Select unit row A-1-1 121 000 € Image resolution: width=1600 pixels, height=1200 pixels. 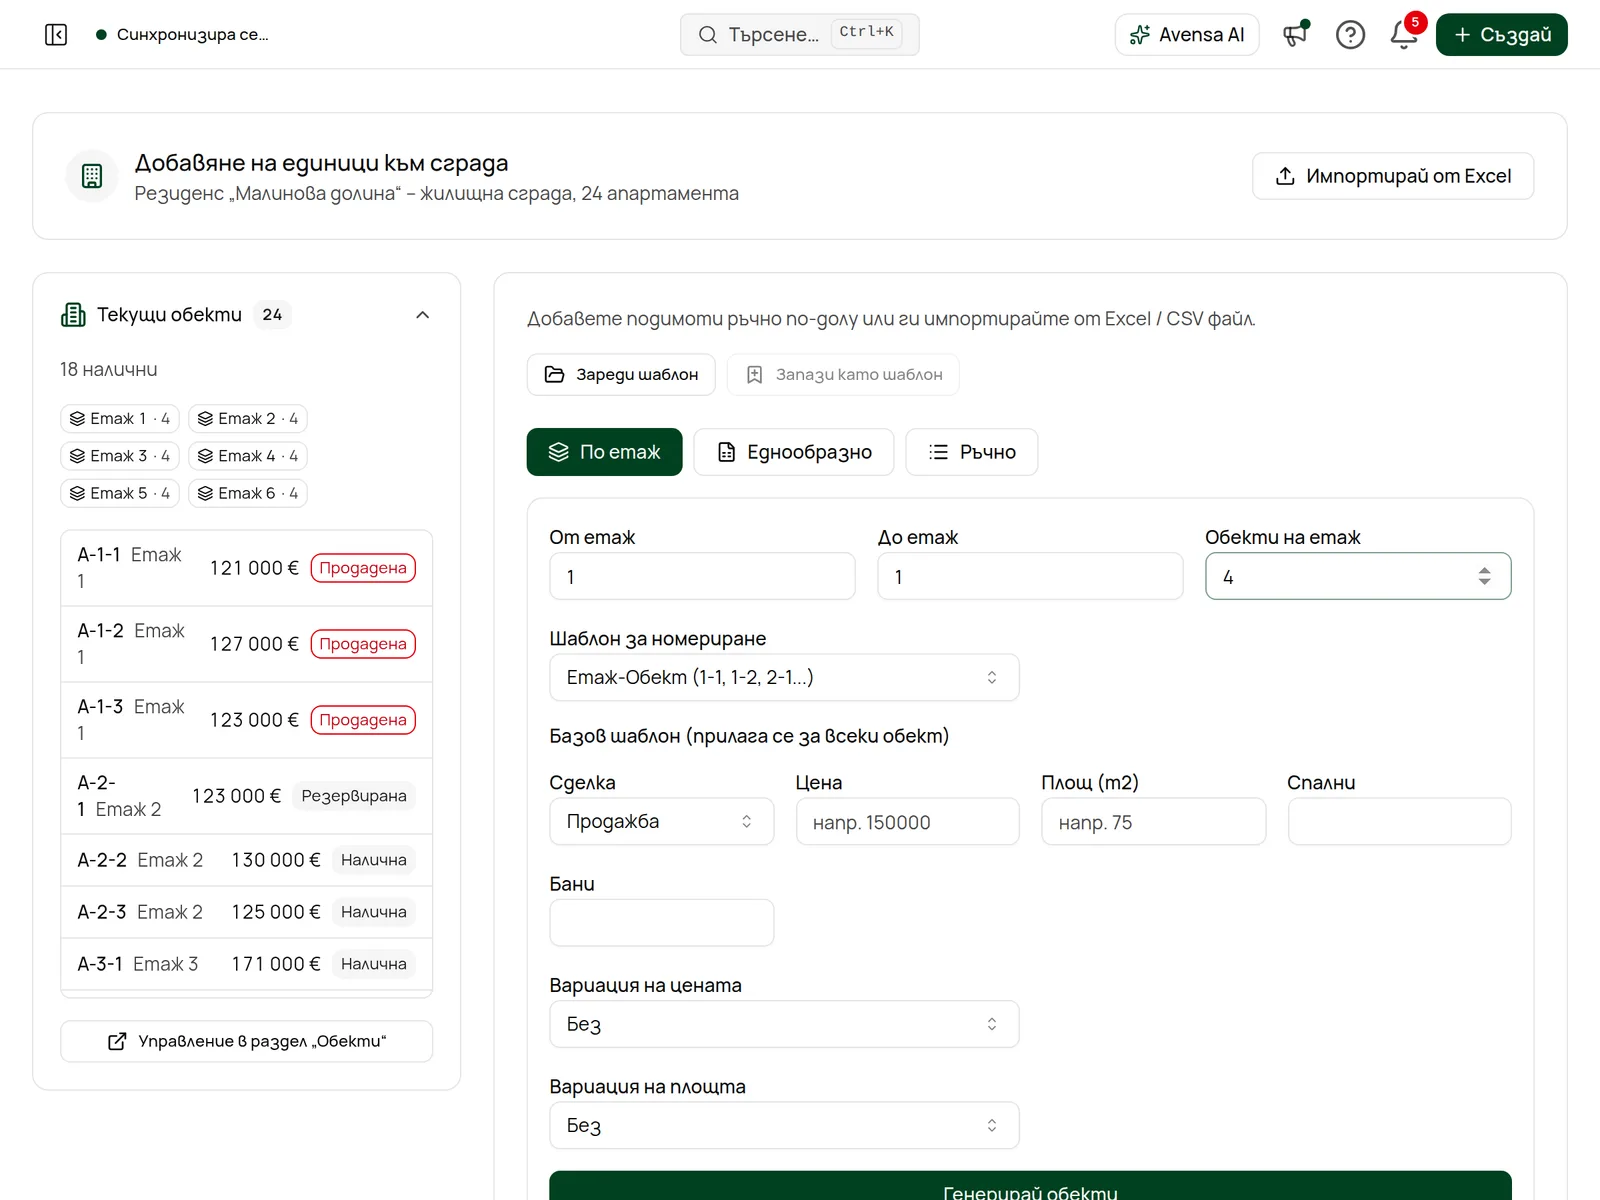click(x=247, y=568)
